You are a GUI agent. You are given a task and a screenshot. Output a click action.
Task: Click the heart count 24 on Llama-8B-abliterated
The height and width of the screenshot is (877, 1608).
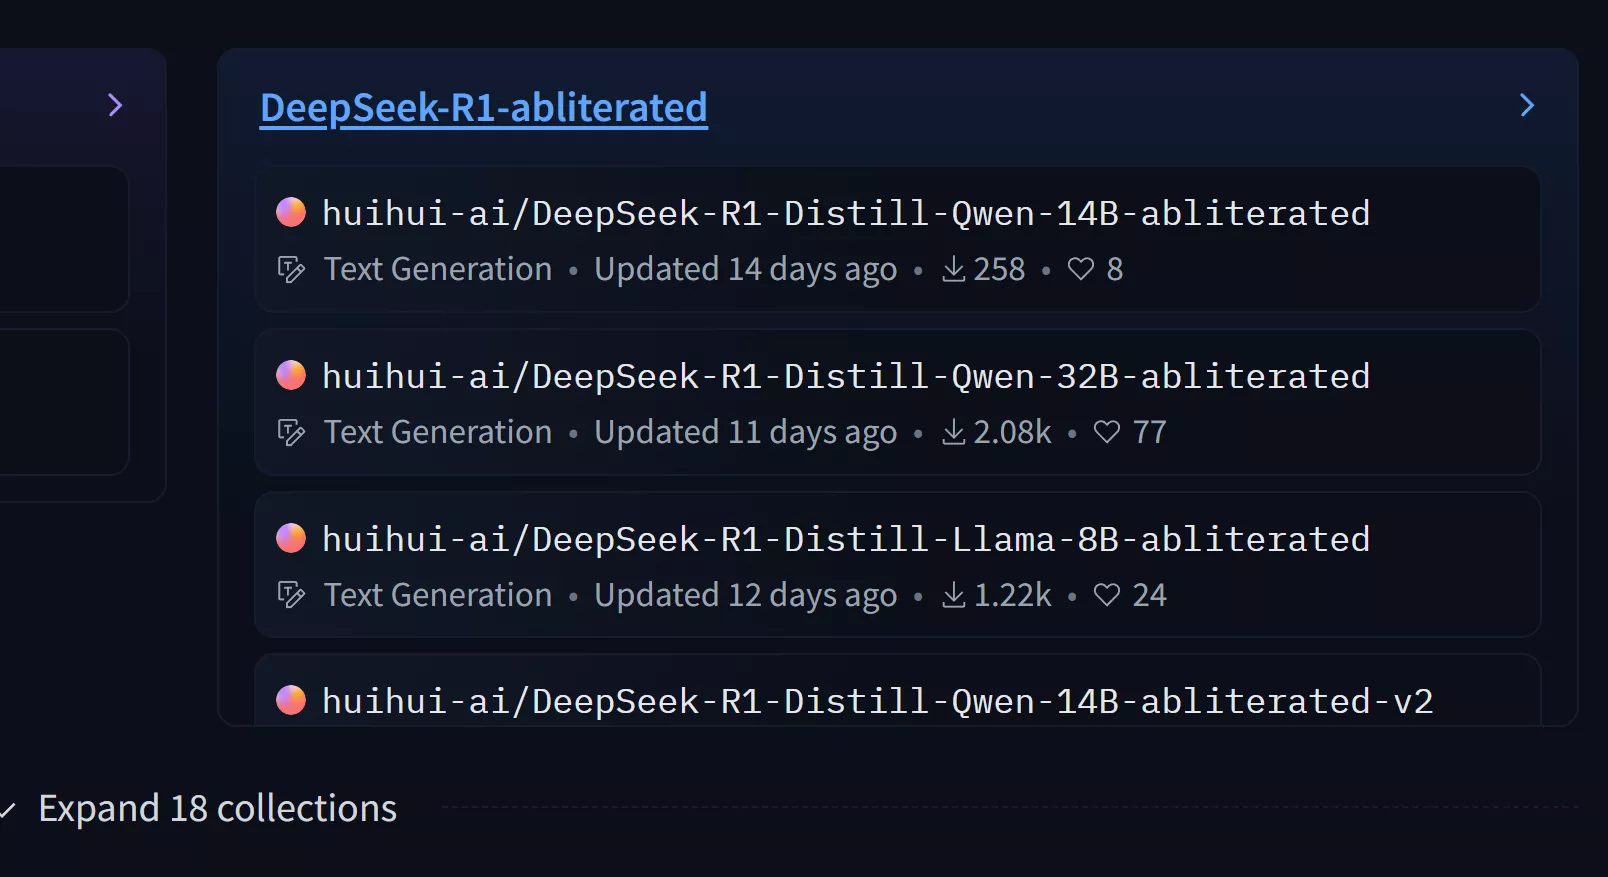click(x=1146, y=594)
